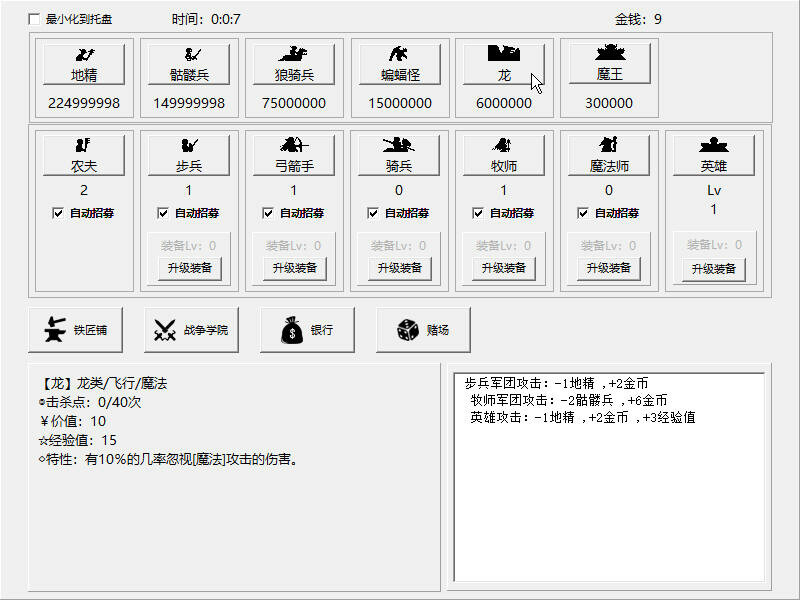Select the 龙 dragon enemy icon

pyautogui.click(x=504, y=62)
